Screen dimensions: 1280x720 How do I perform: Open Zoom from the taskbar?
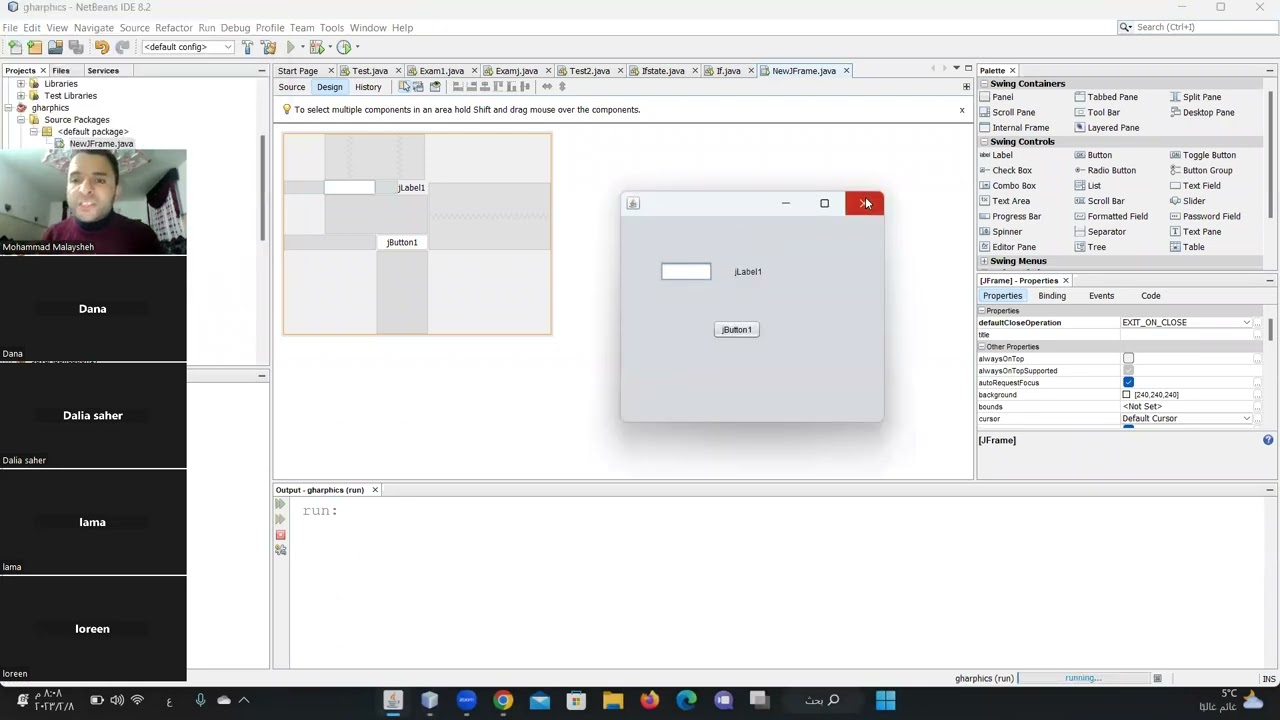[x=466, y=700]
